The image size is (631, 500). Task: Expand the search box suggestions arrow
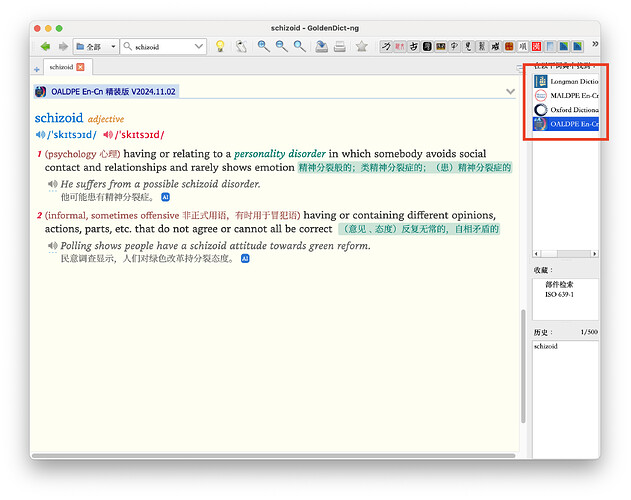point(199,47)
